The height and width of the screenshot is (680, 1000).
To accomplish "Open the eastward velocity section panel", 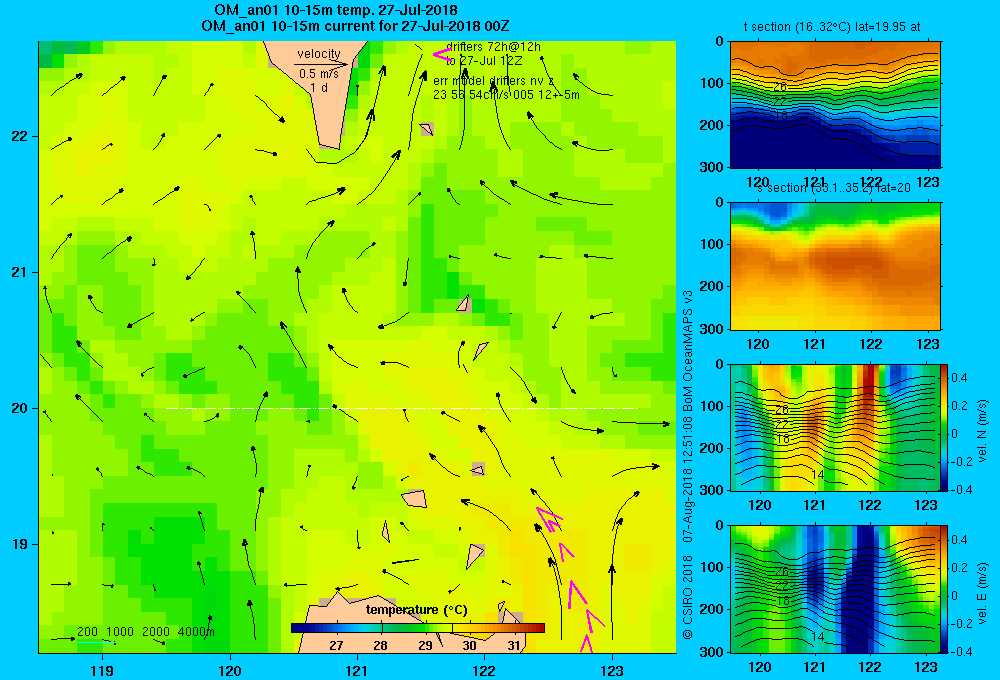I will pyautogui.click(x=835, y=589).
